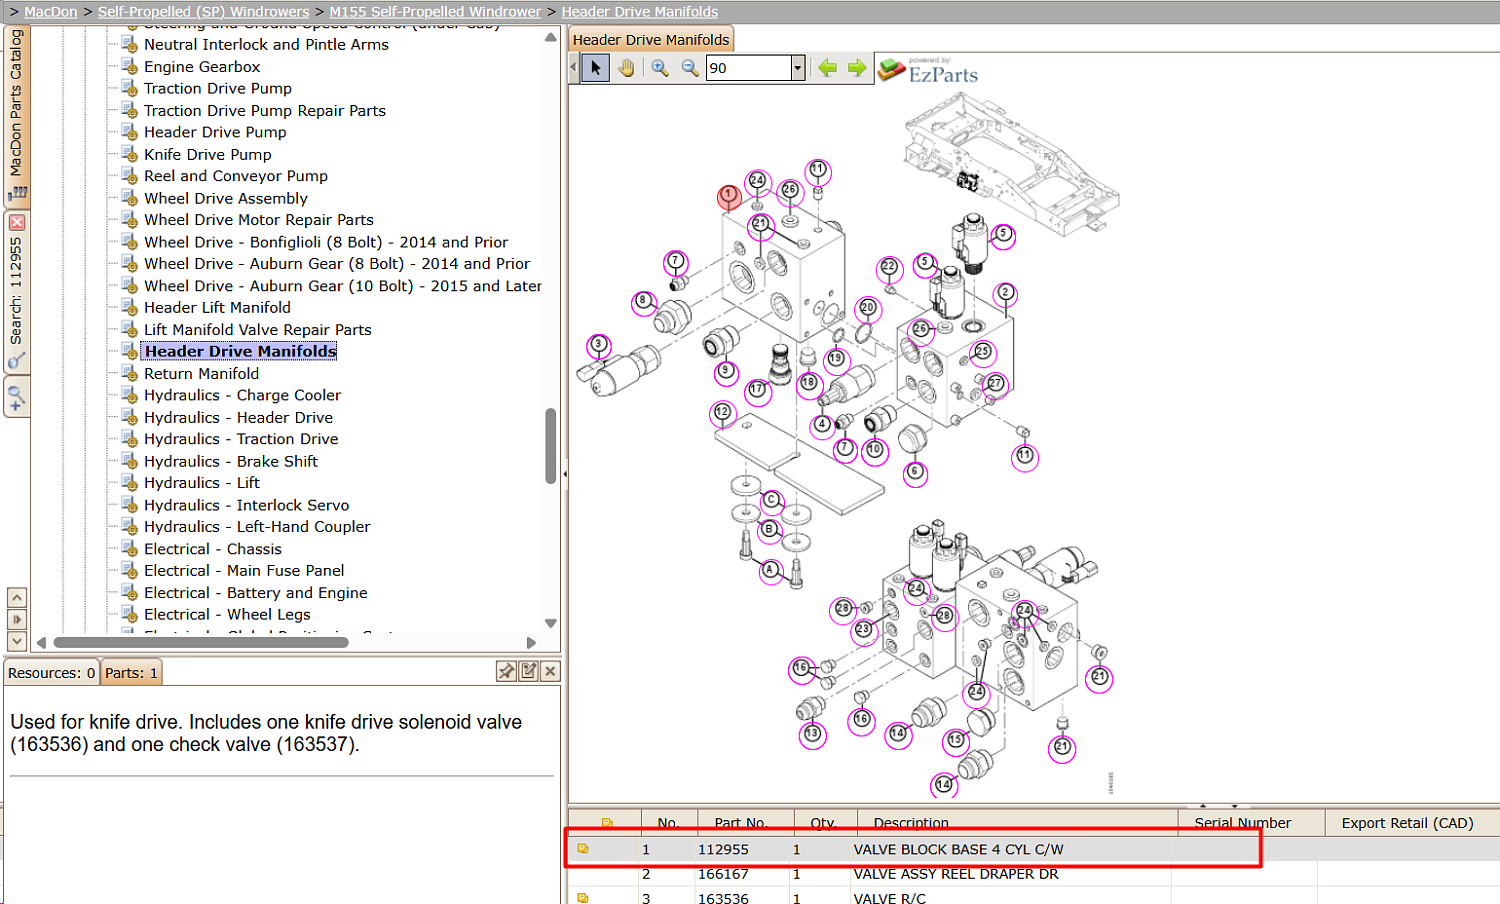Collapse the left panel with splitter arrow
The image size is (1500, 904).
tap(565, 474)
